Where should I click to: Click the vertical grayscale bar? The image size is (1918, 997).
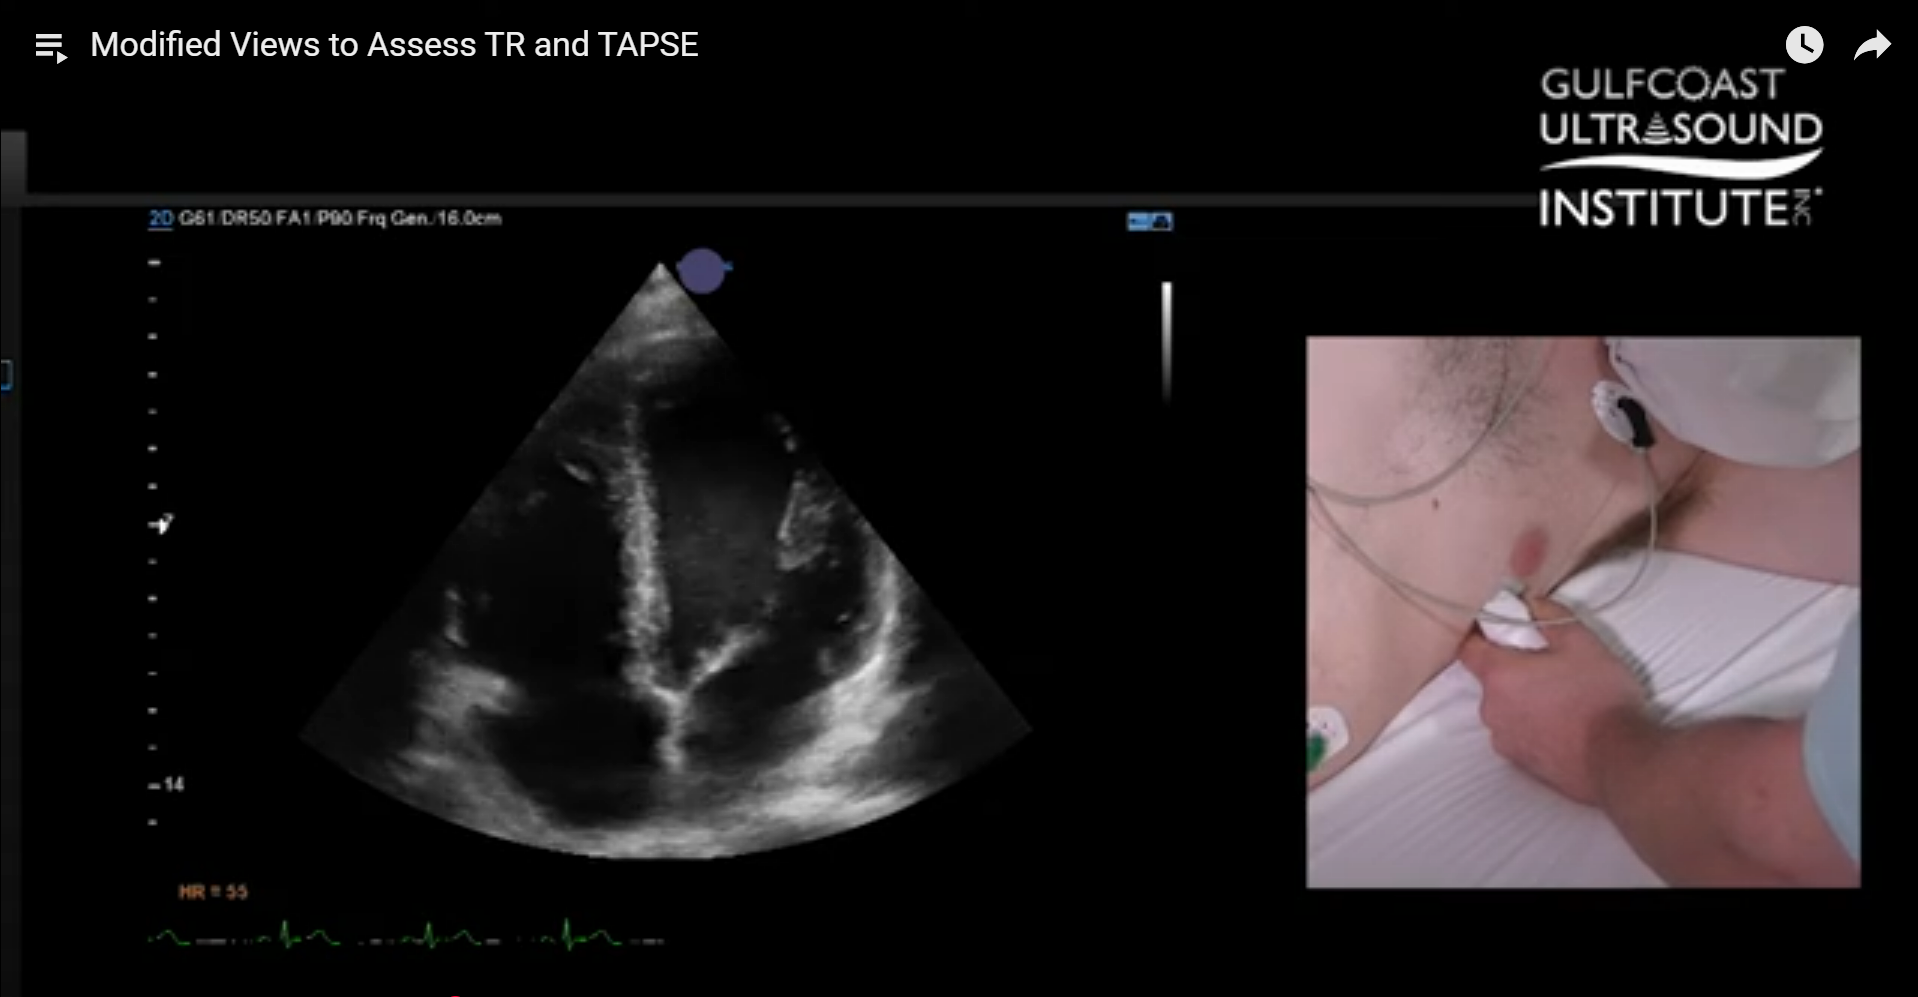1166,340
